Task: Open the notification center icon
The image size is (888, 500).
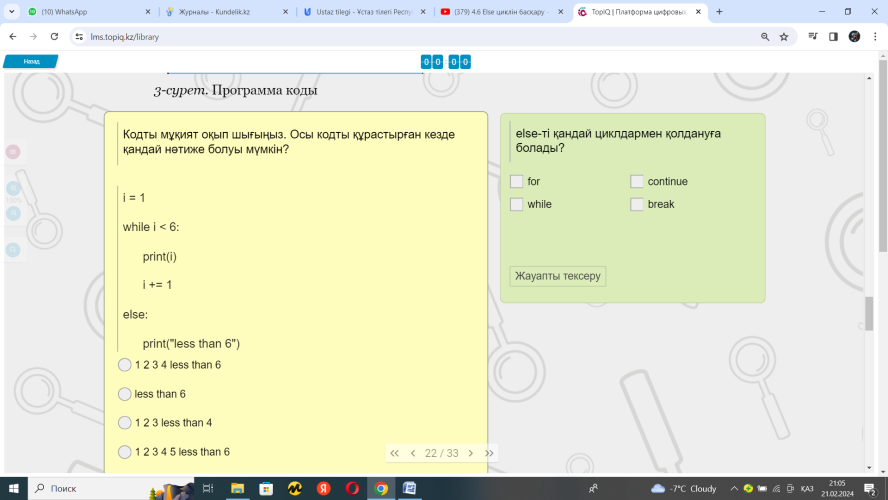Action: (870, 488)
